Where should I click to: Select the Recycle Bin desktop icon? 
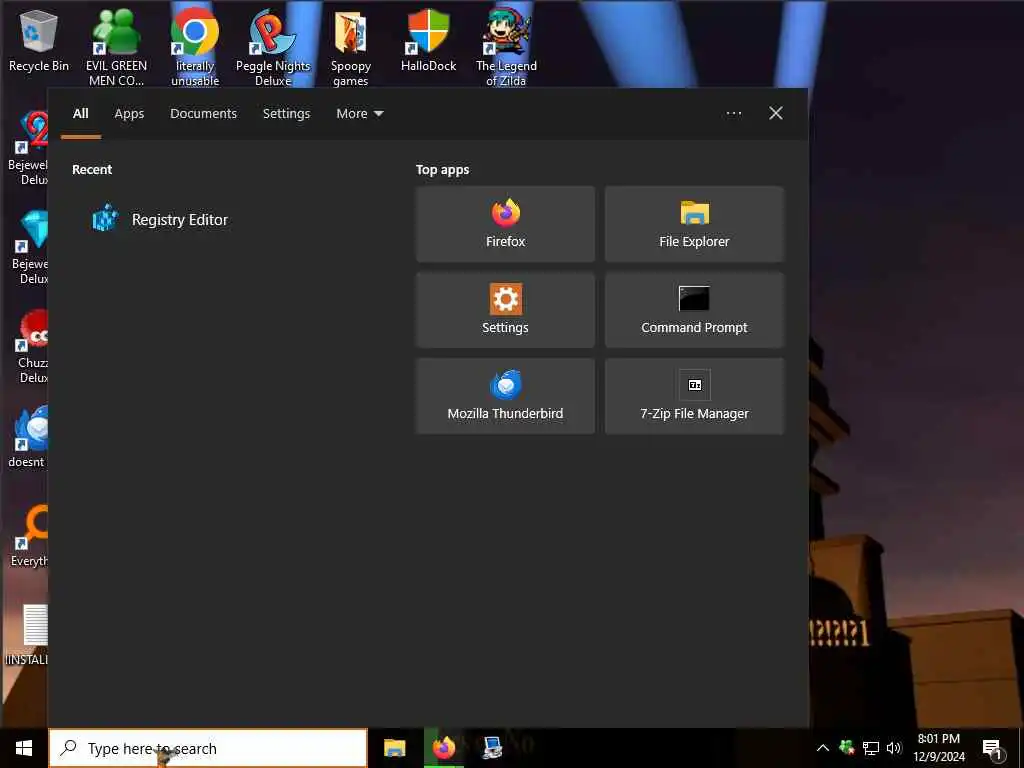39,40
